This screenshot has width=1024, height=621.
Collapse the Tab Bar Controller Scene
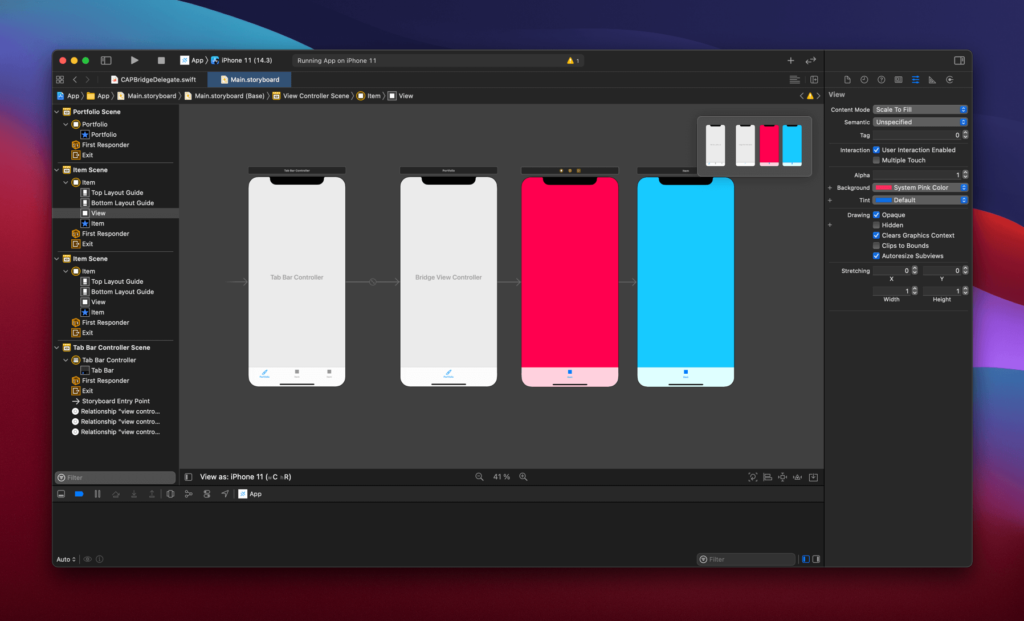58,347
